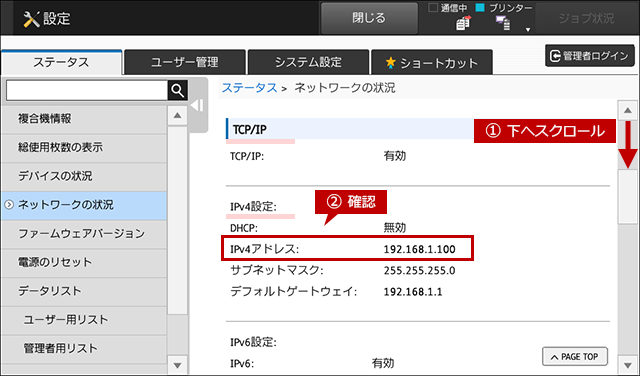Open the dropdown arrow under プリンター
The height and width of the screenshot is (376, 640).
pyautogui.click(x=528, y=29)
